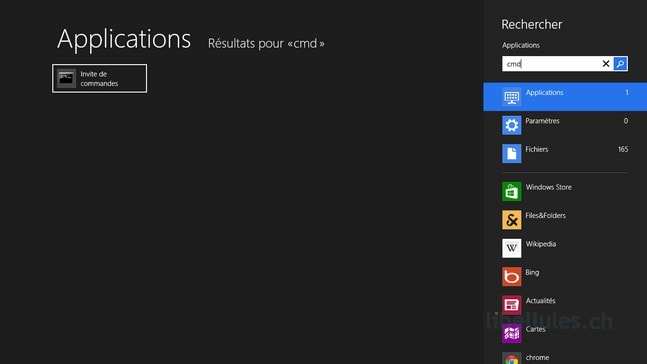Open the Invite de commandes result tile
This screenshot has height=364, width=647.
pyautogui.click(x=99, y=78)
